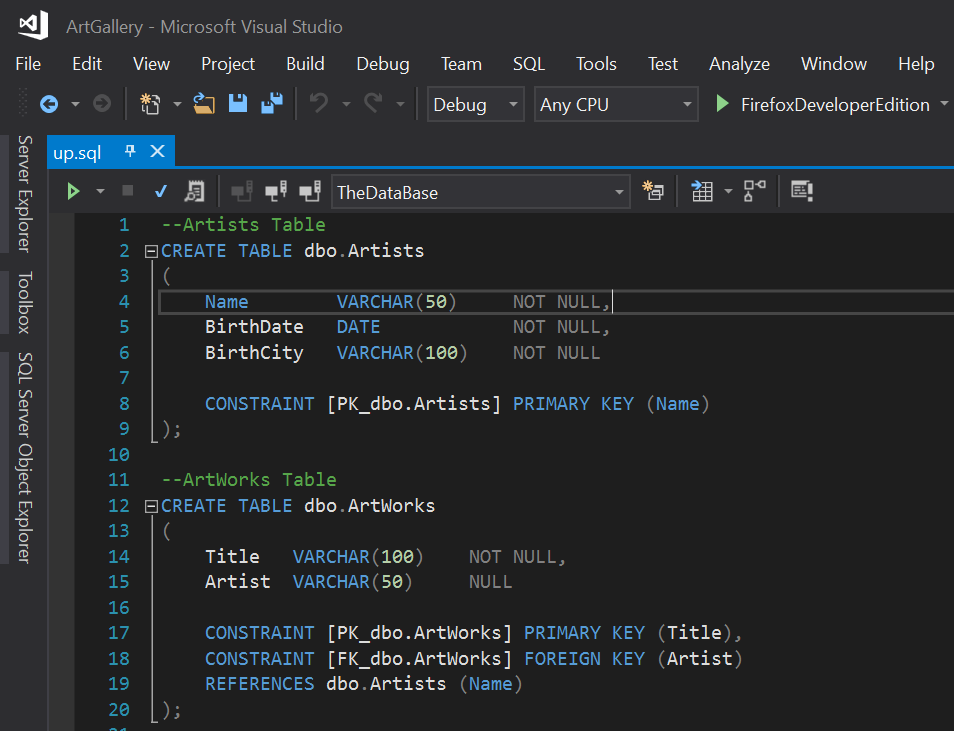
Task: Click the Open File folder icon
Action: click(204, 104)
